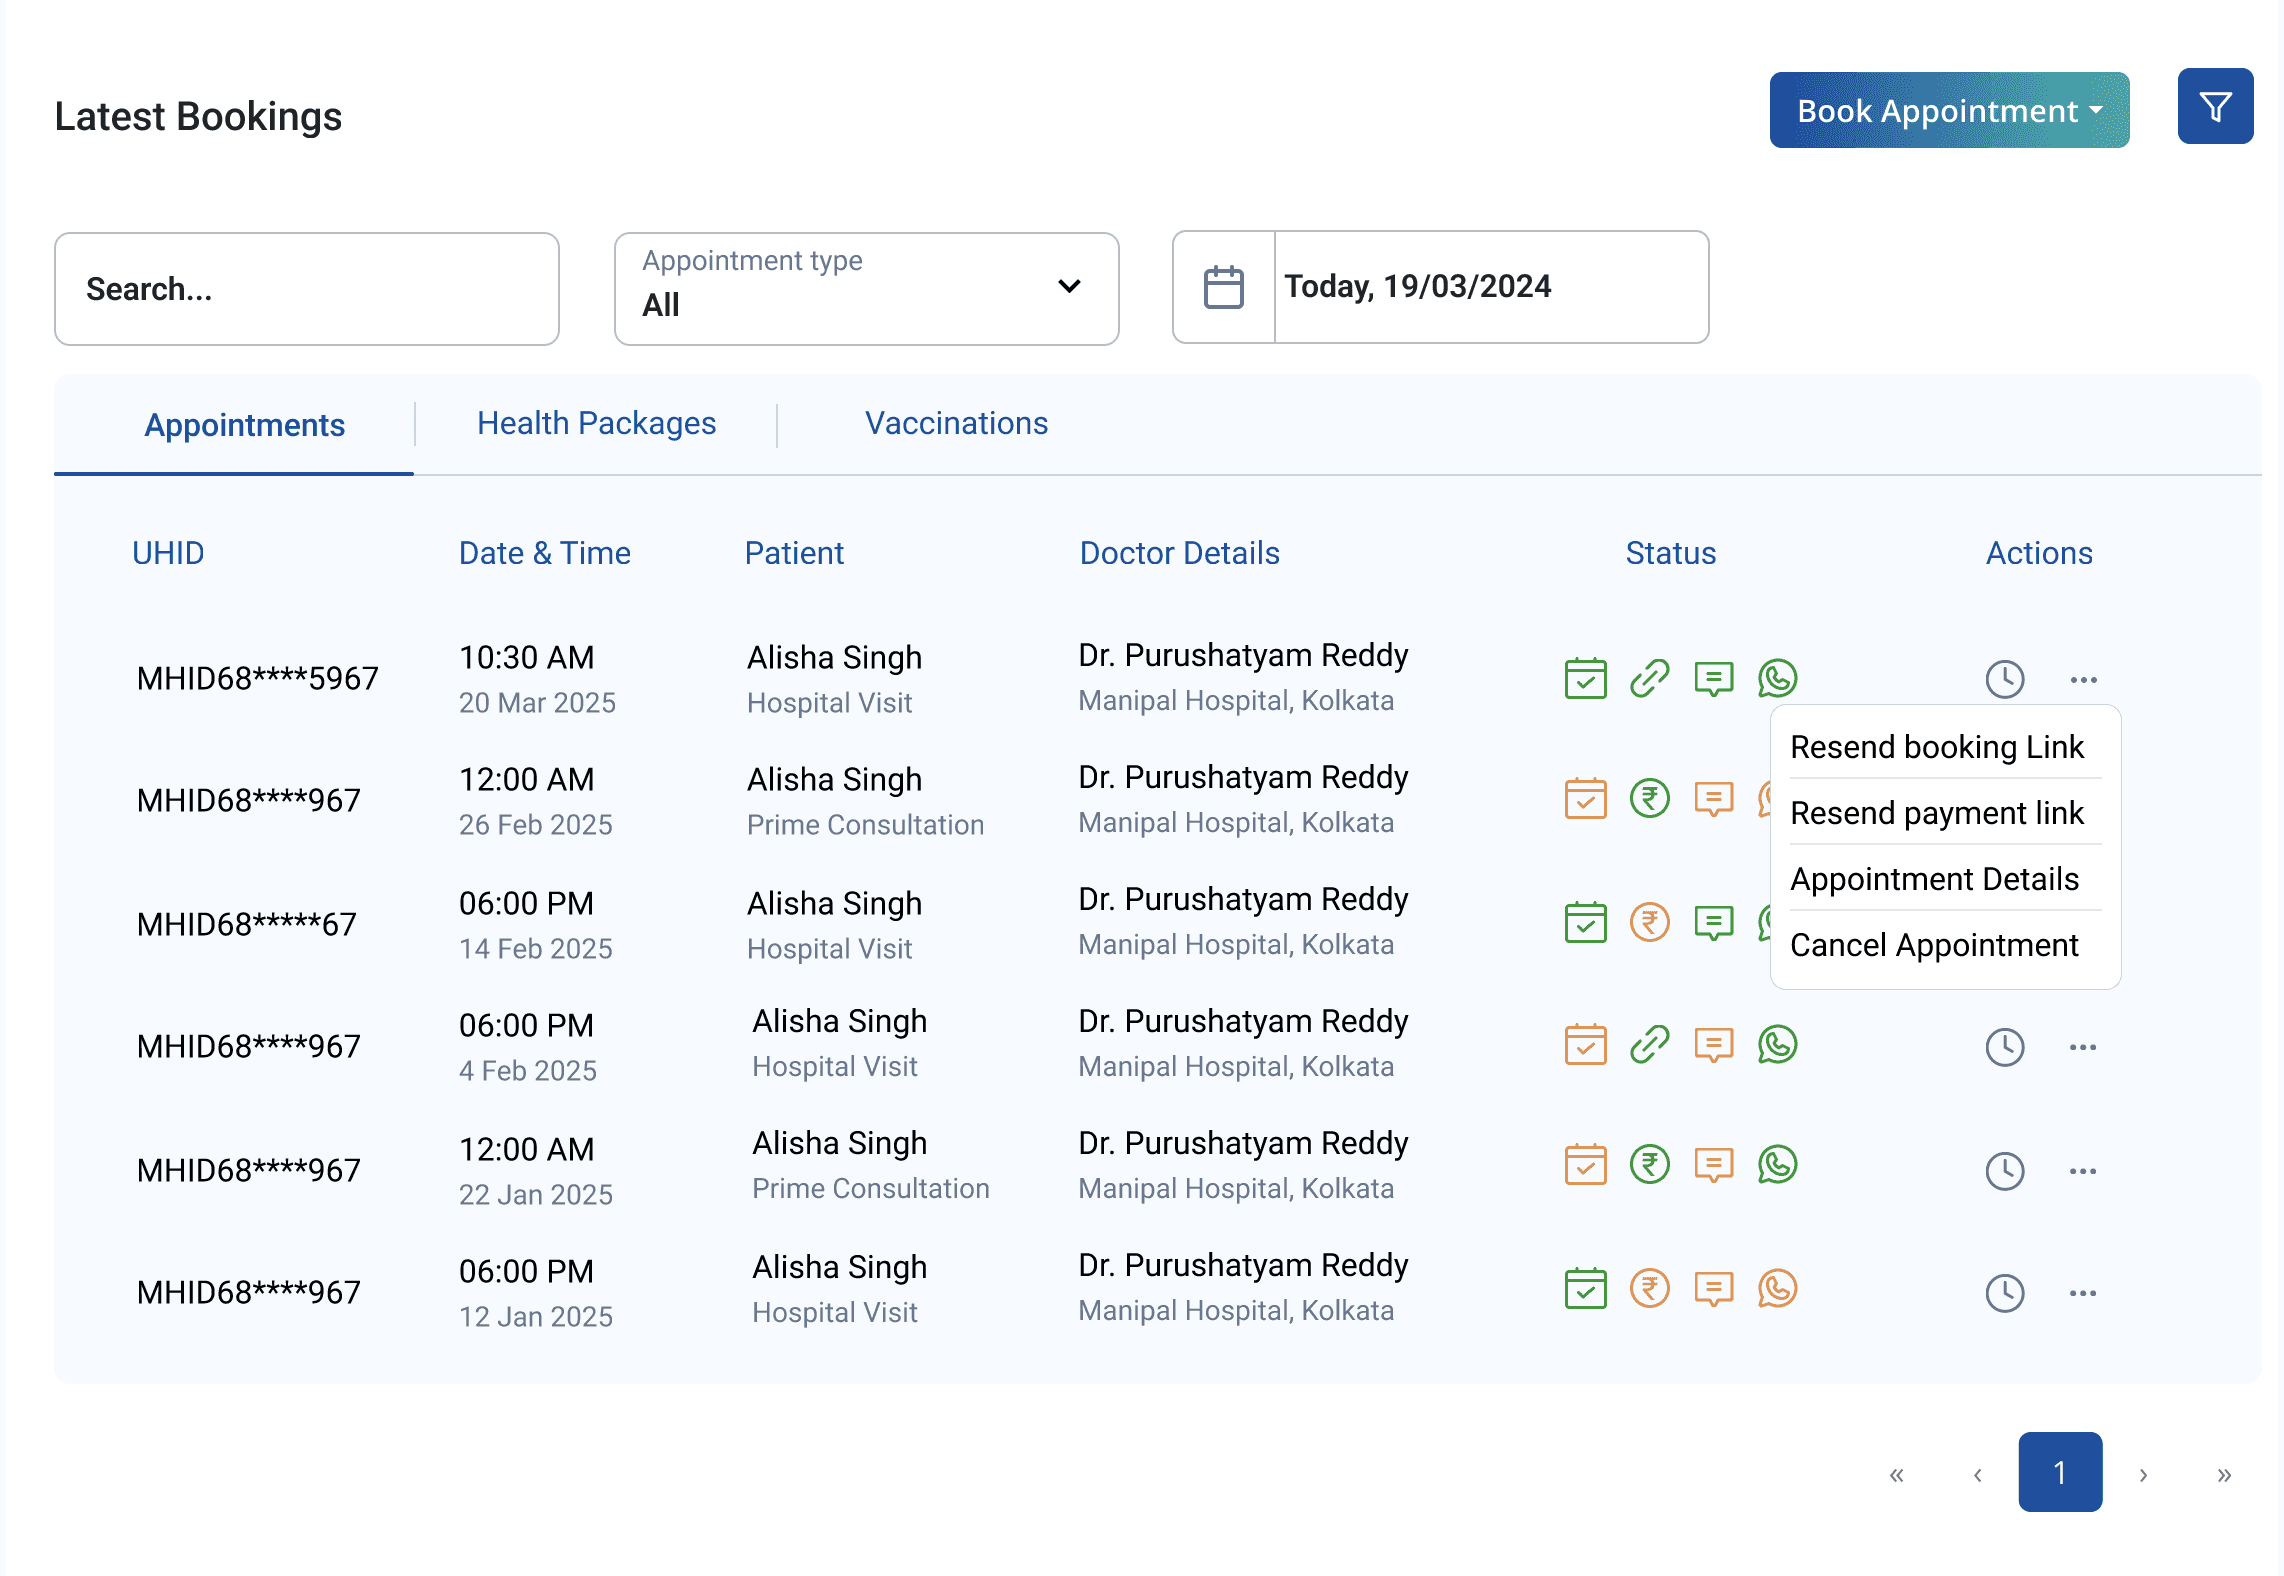Open the Book Appointment dropdown button
Screen dimensions: 2284x1576
(1948, 110)
